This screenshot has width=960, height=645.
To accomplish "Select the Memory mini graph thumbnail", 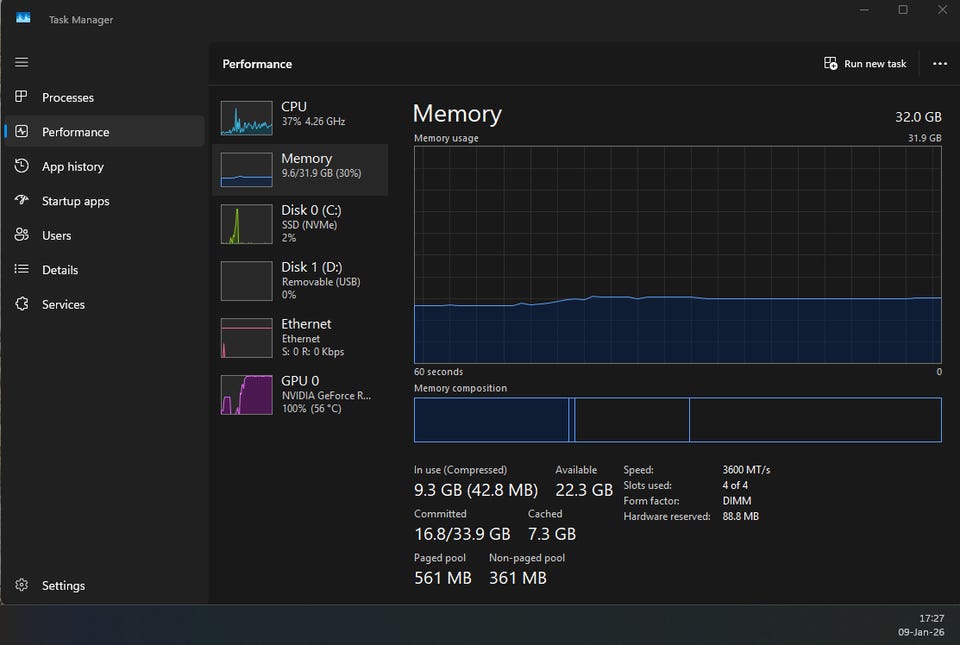I will pyautogui.click(x=246, y=170).
